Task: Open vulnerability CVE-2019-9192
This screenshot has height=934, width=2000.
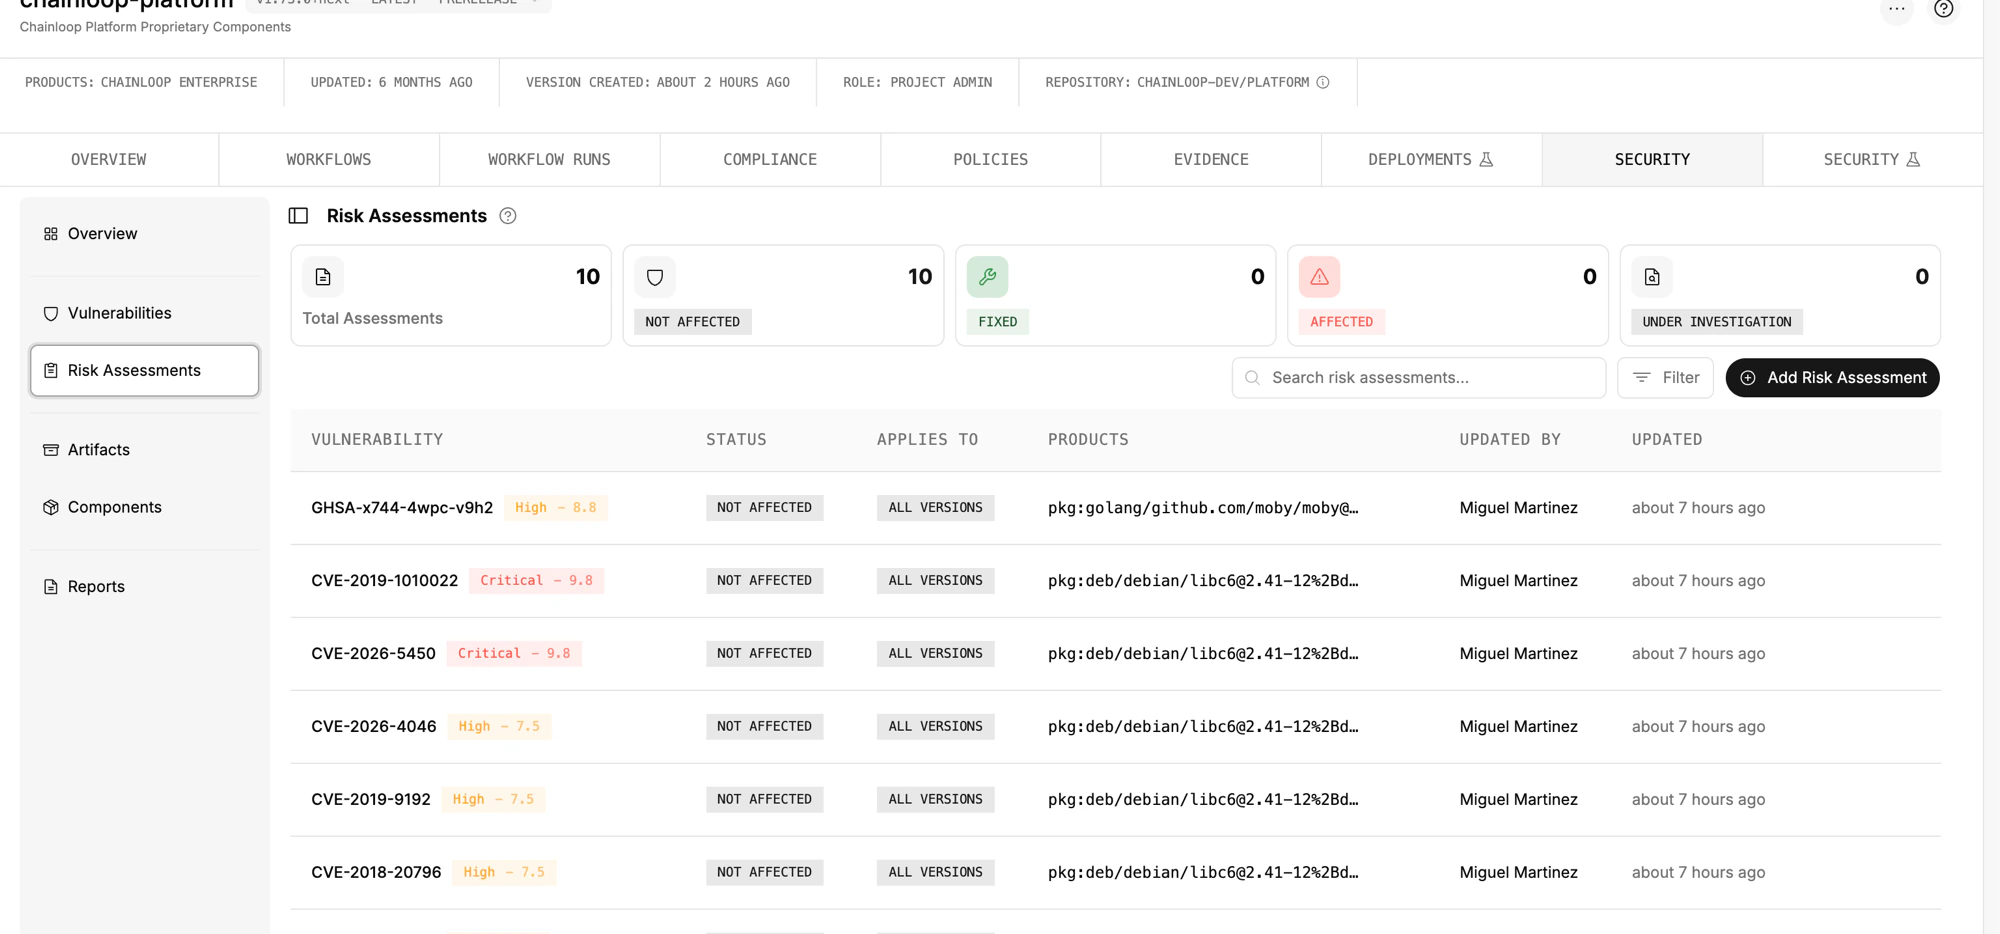Action: point(371,800)
